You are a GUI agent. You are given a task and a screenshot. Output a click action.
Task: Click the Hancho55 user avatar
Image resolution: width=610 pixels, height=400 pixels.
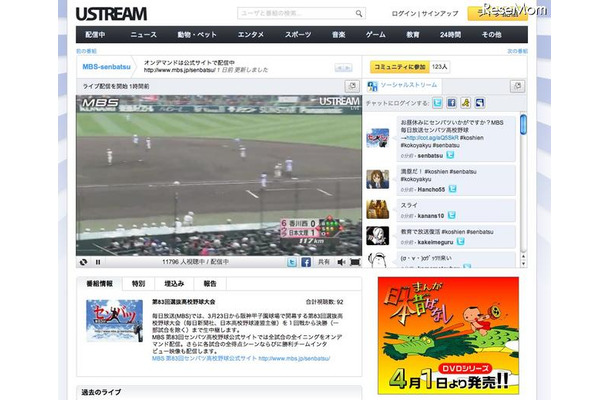(377, 179)
